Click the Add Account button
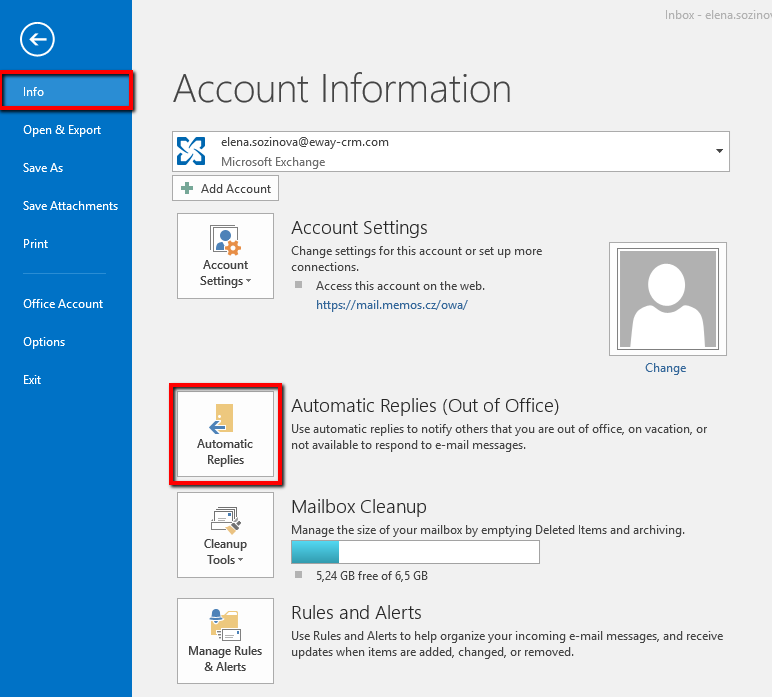 [225, 189]
